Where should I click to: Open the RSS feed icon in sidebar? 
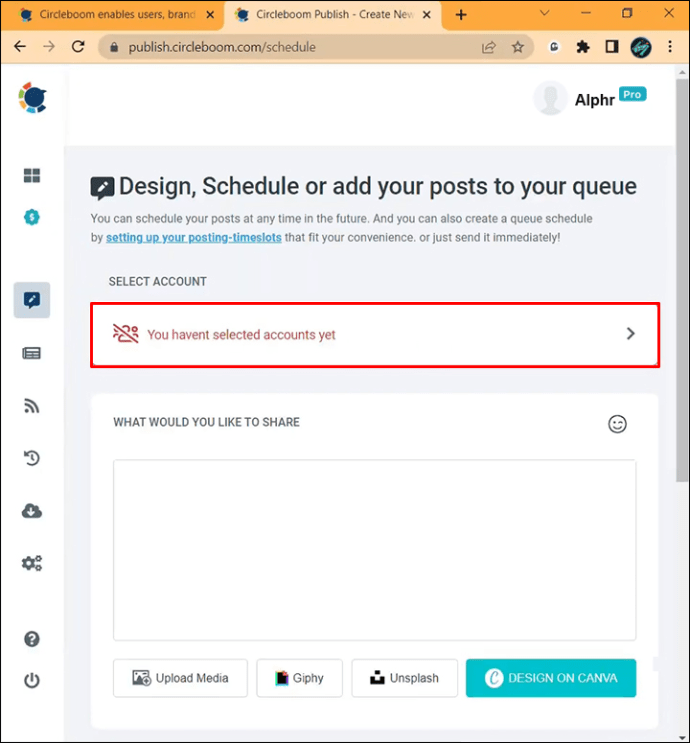tap(32, 405)
